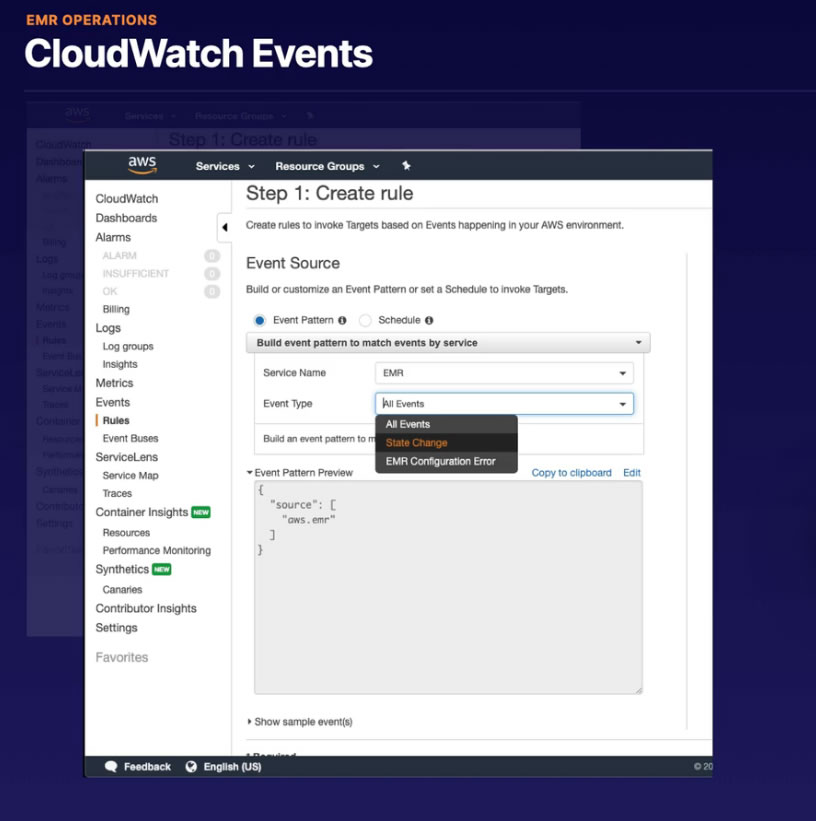Collapse the Event Pattern Preview section
Image resolution: width=816 pixels, height=821 pixels.
click(300, 473)
